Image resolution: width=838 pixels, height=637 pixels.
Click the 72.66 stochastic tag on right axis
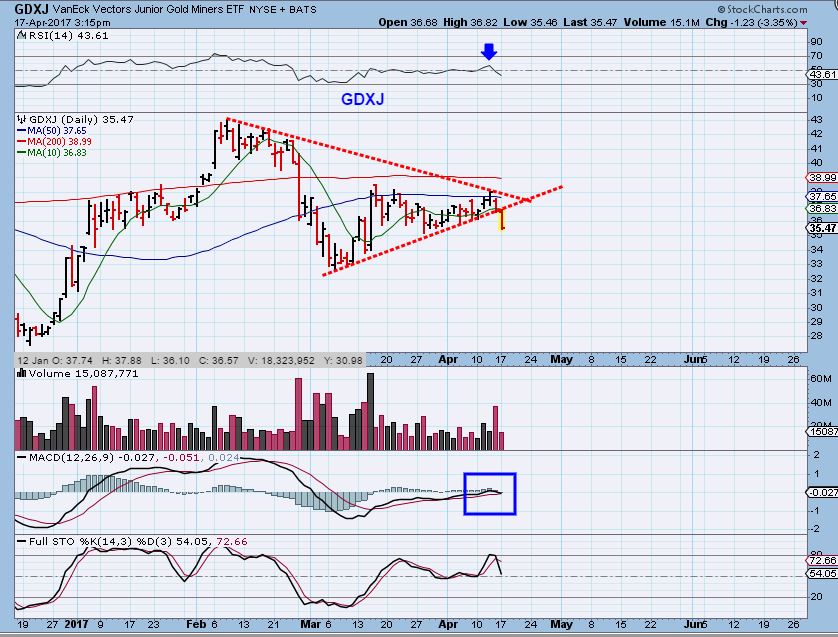822,561
